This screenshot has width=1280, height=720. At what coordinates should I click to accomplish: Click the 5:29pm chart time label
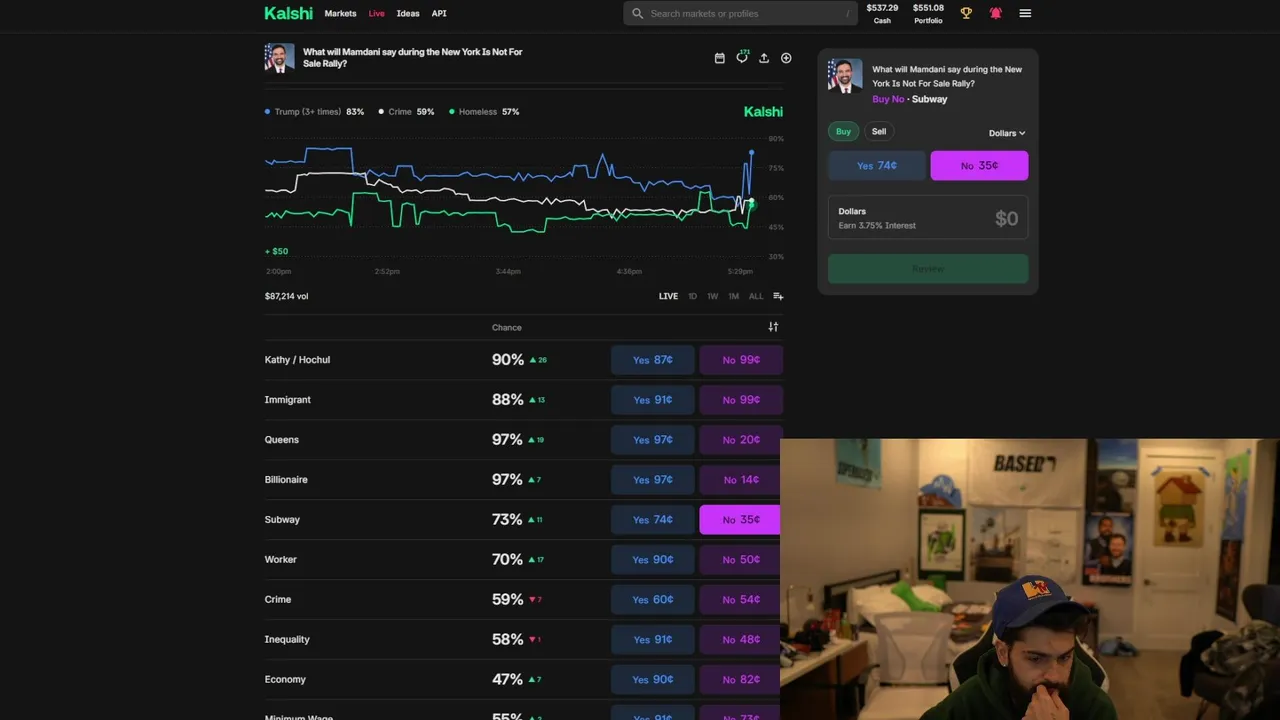coord(740,272)
